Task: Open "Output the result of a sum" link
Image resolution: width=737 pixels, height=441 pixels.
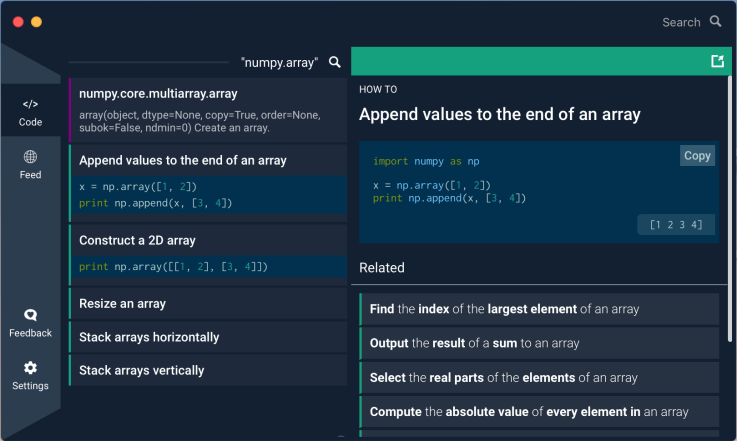Action: 538,343
